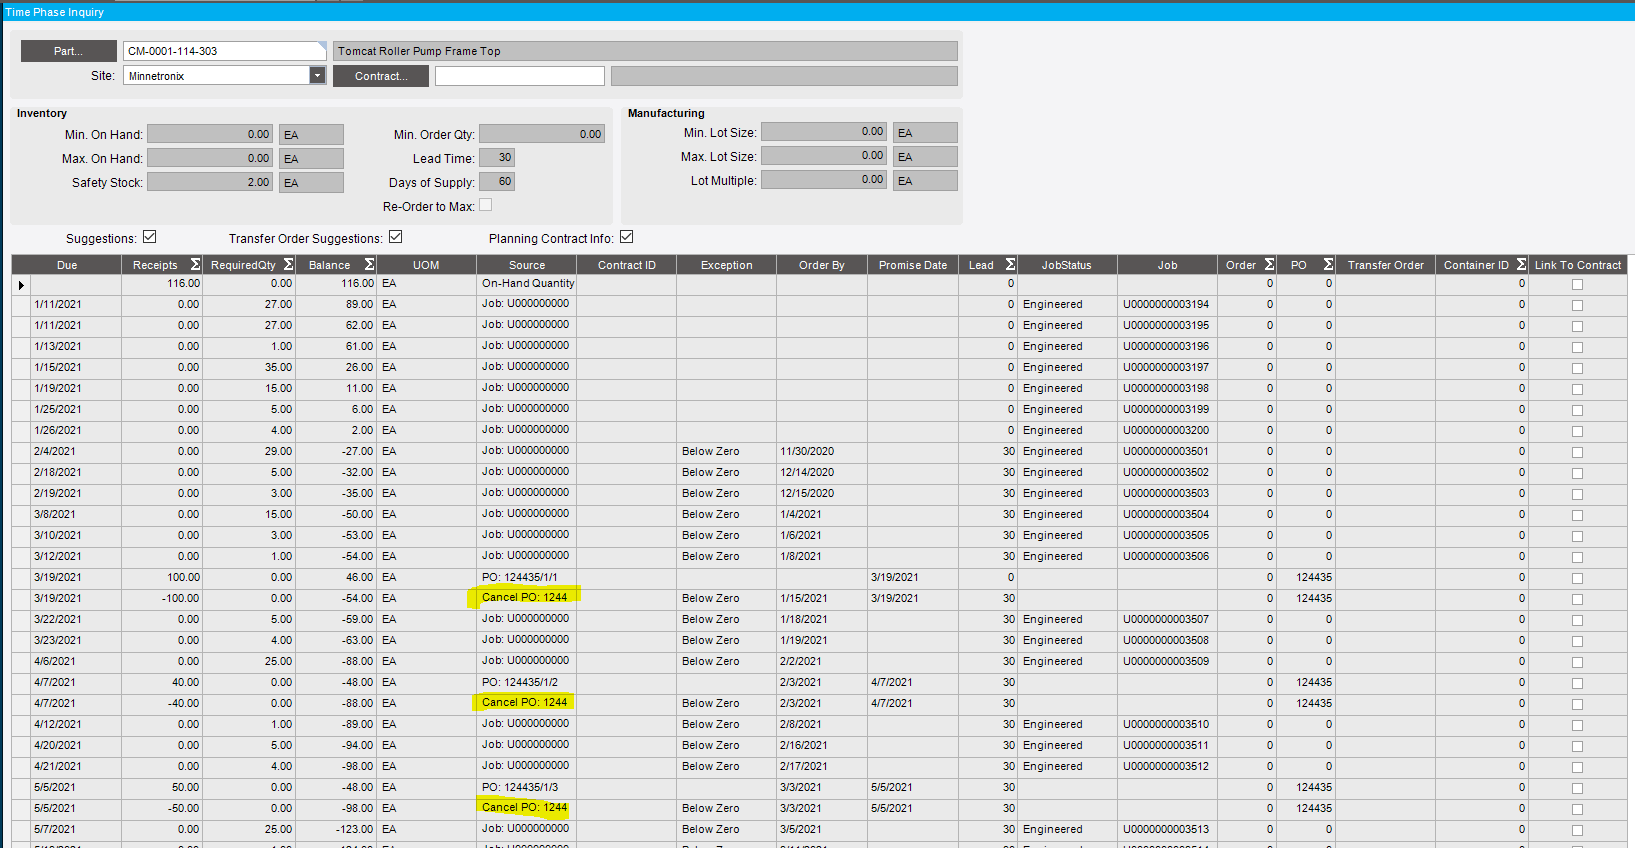The width and height of the screenshot is (1635, 848).
Task: Click the Order column sum icon
Action: (1269, 265)
